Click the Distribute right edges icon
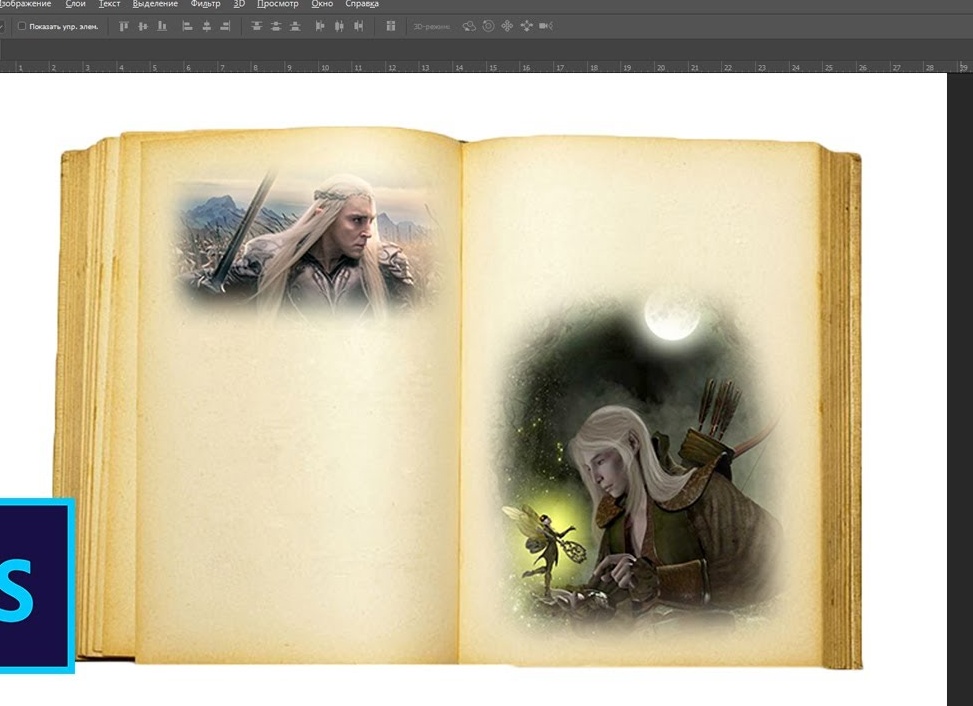973x706 pixels. click(359, 26)
